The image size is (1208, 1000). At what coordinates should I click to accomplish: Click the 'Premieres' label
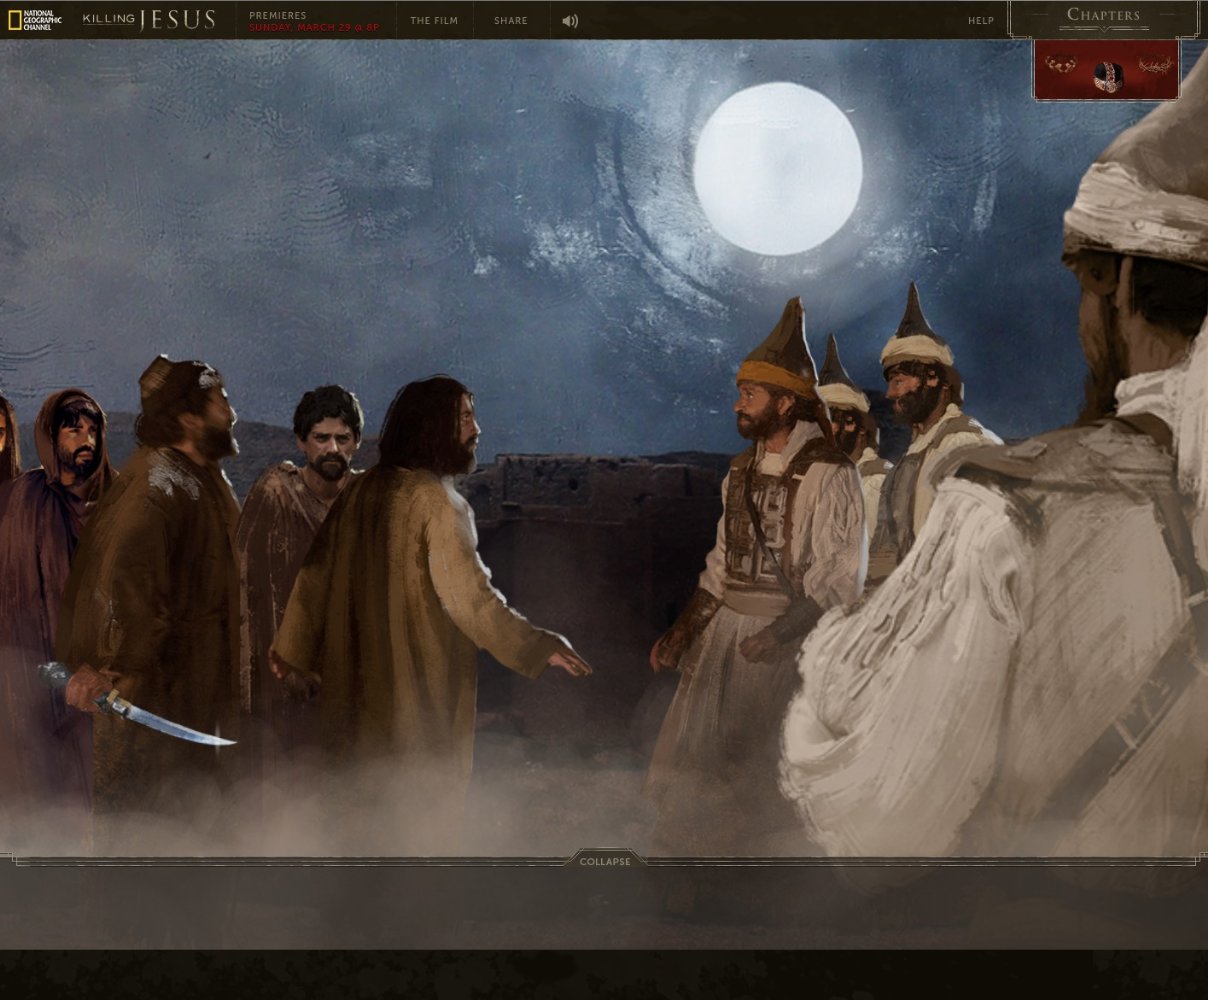click(x=278, y=15)
